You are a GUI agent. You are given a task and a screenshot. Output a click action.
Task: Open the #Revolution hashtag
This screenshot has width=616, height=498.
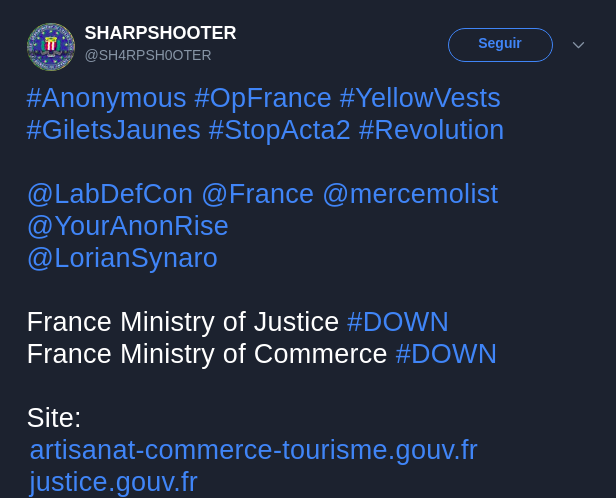(x=431, y=130)
